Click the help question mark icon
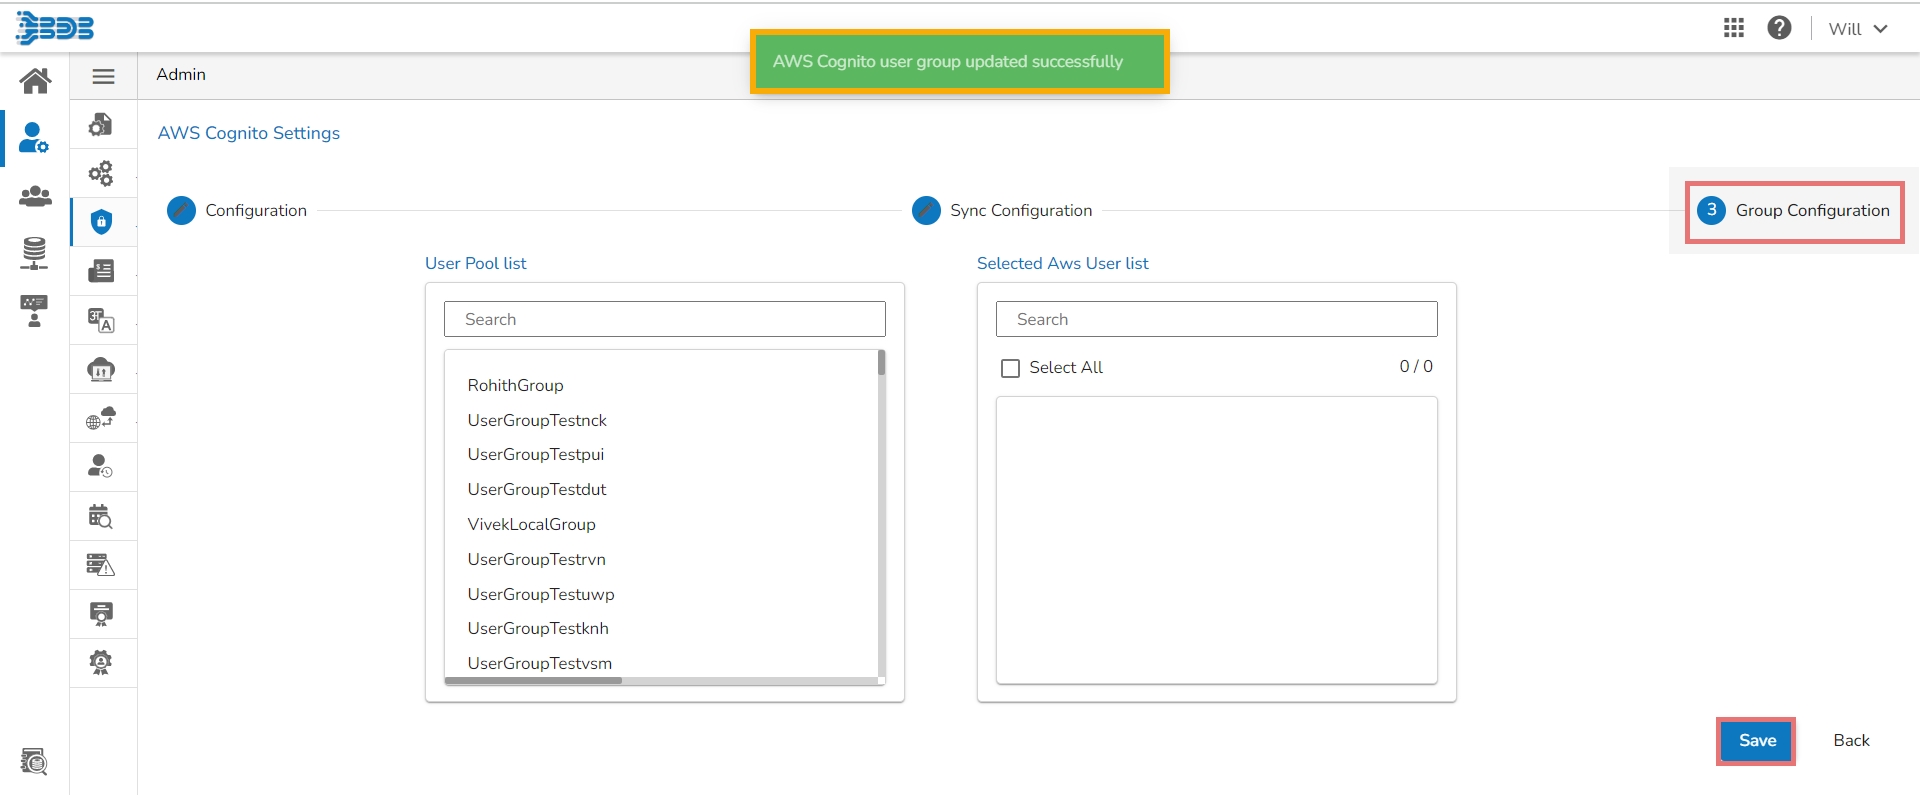This screenshot has height=795, width=1920. pyautogui.click(x=1779, y=28)
